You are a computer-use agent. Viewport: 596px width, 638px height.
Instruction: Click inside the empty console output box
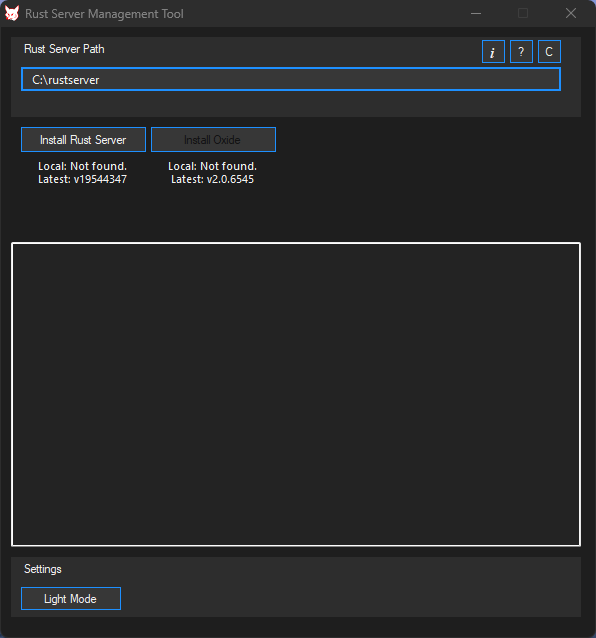[x=296, y=394]
